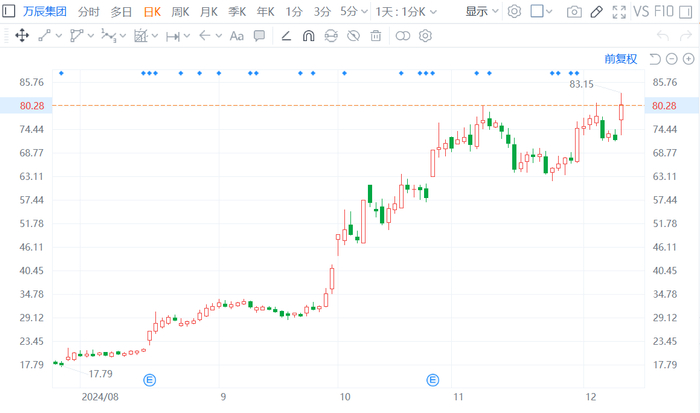Take a chart screenshot with camera icon
This screenshot has width=700, height=413.
point(574,12)
